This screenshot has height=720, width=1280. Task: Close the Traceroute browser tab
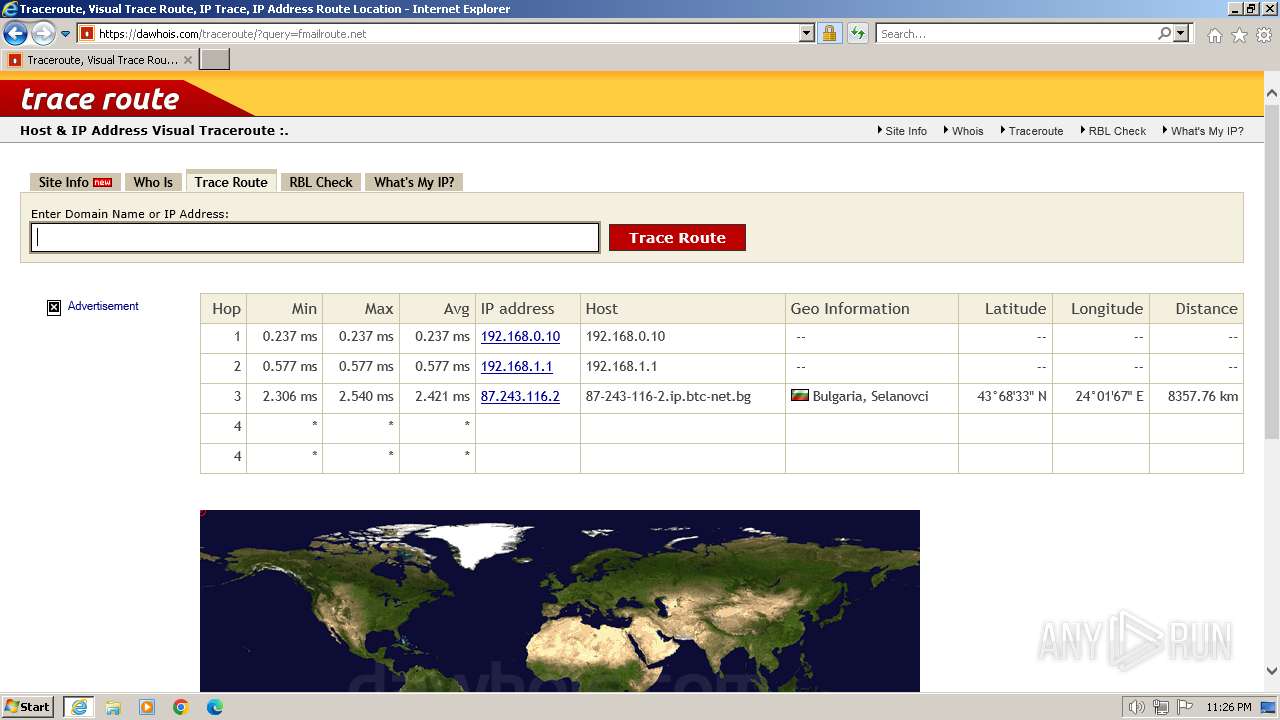[x=187, y=60]
